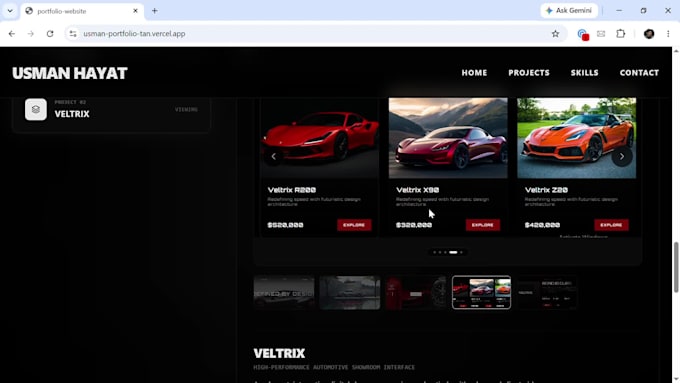Select the active elongated pagination indicator

coord(453,252)
